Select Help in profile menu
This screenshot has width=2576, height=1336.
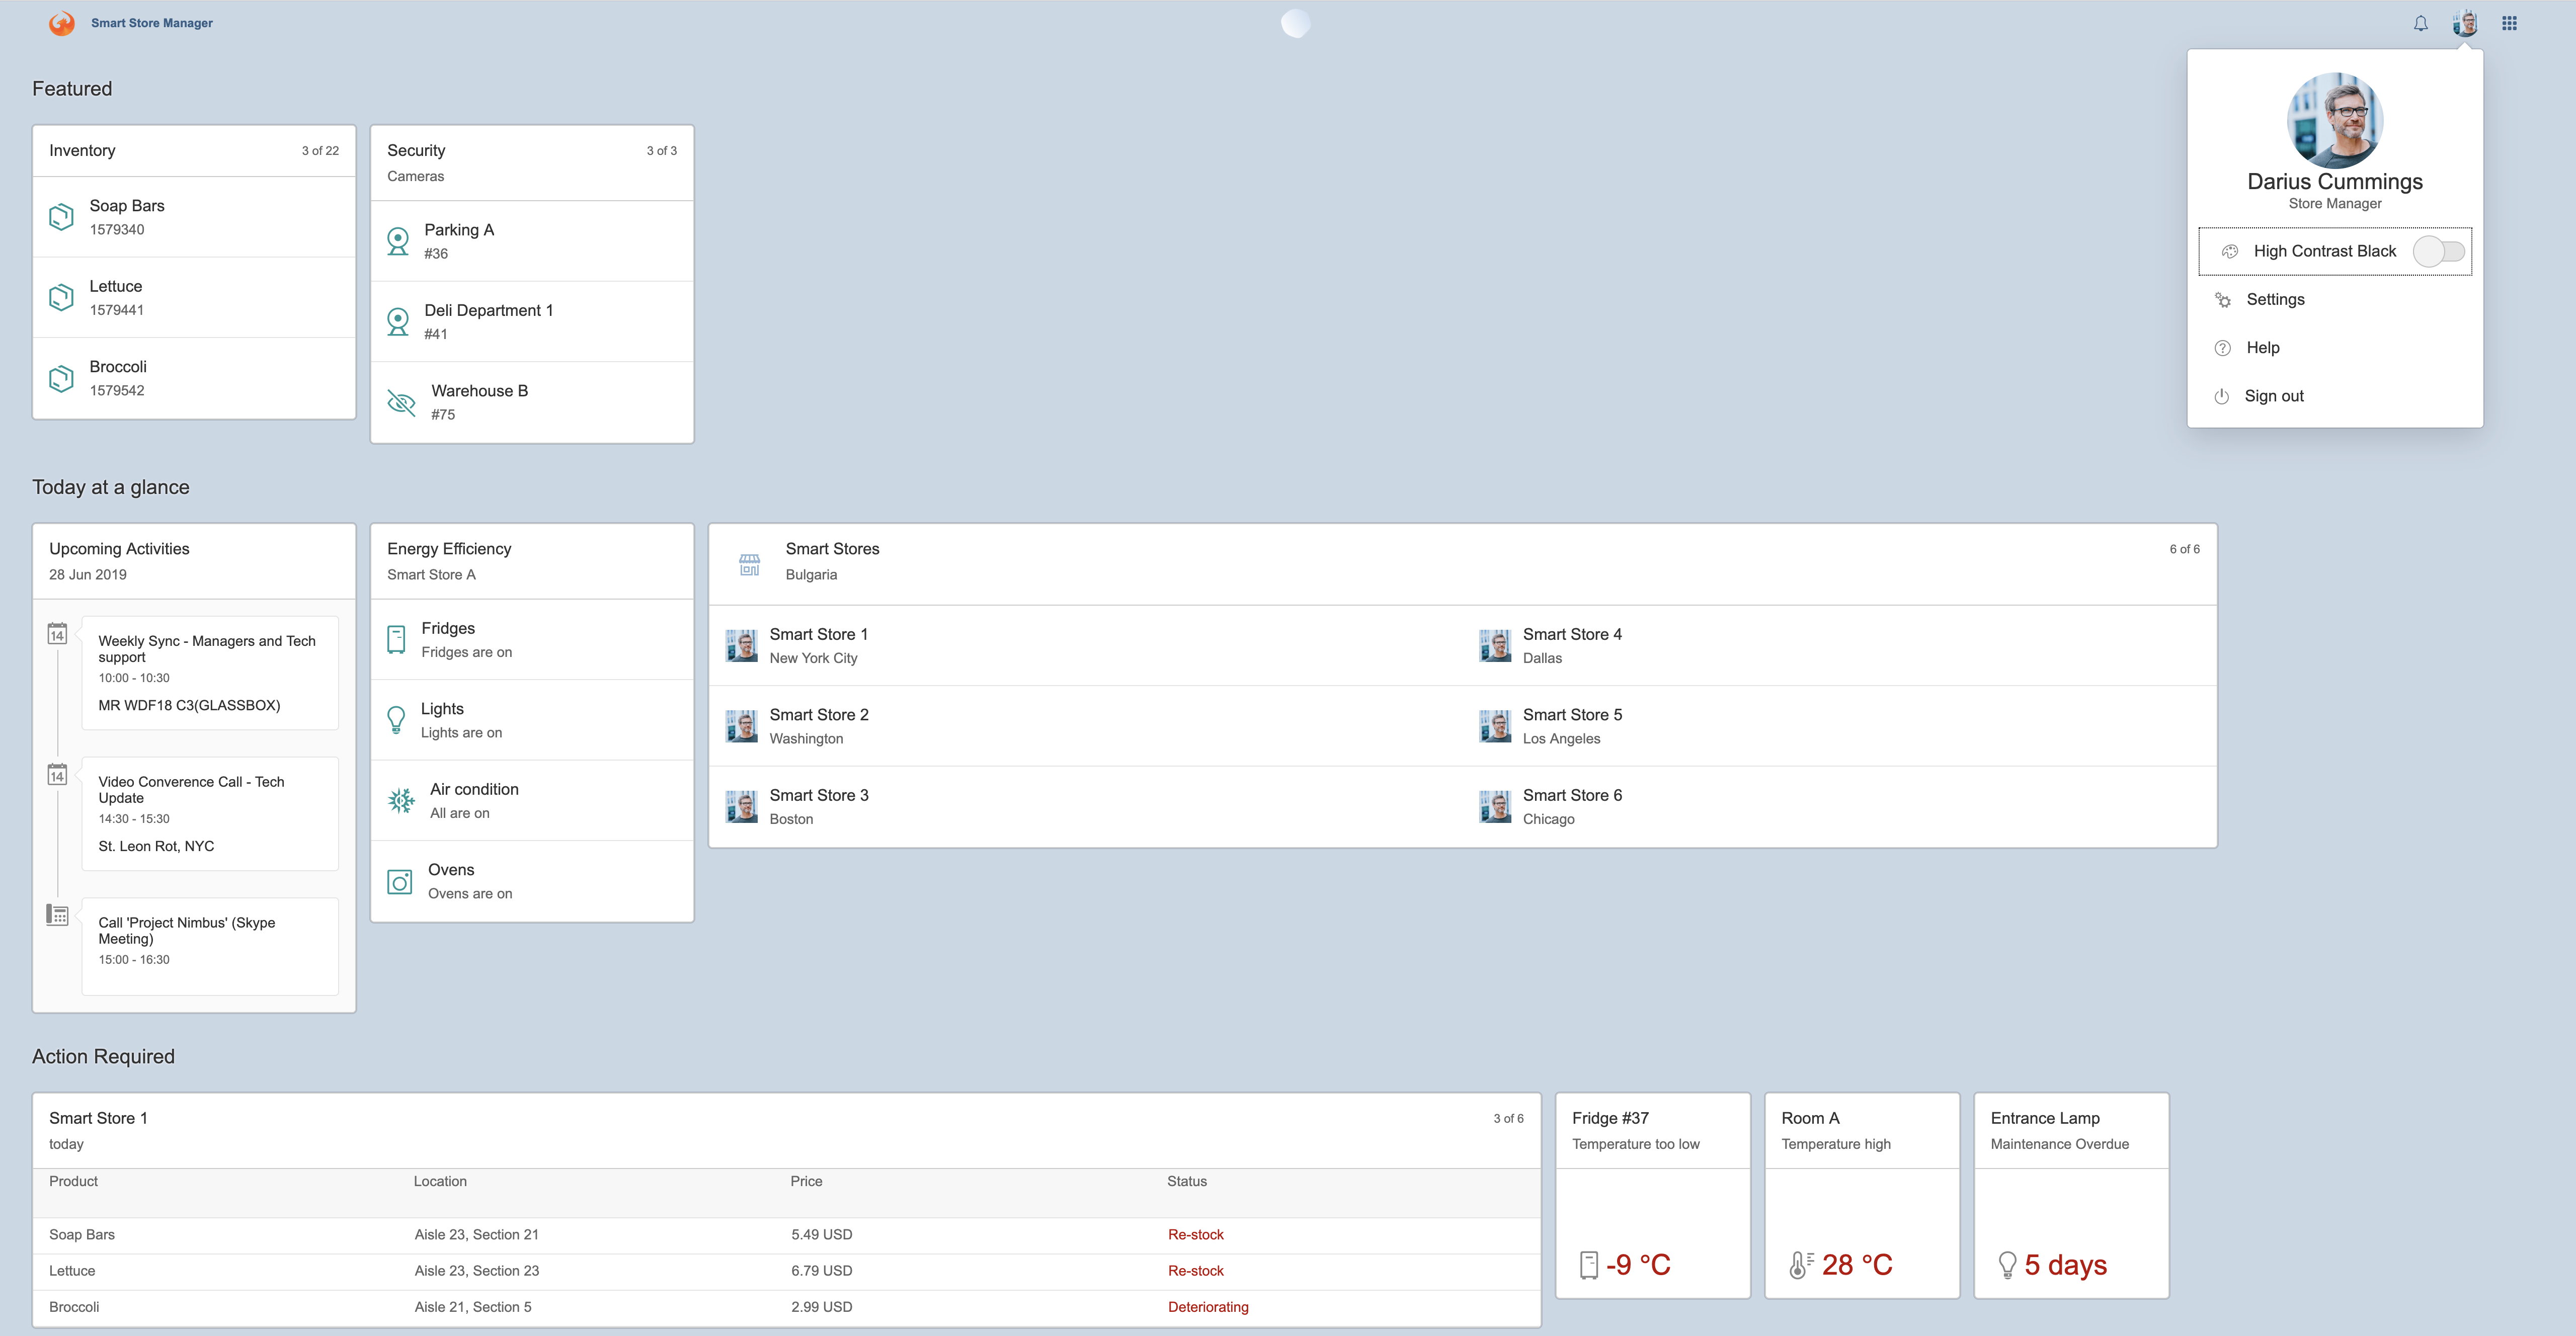2262,347
